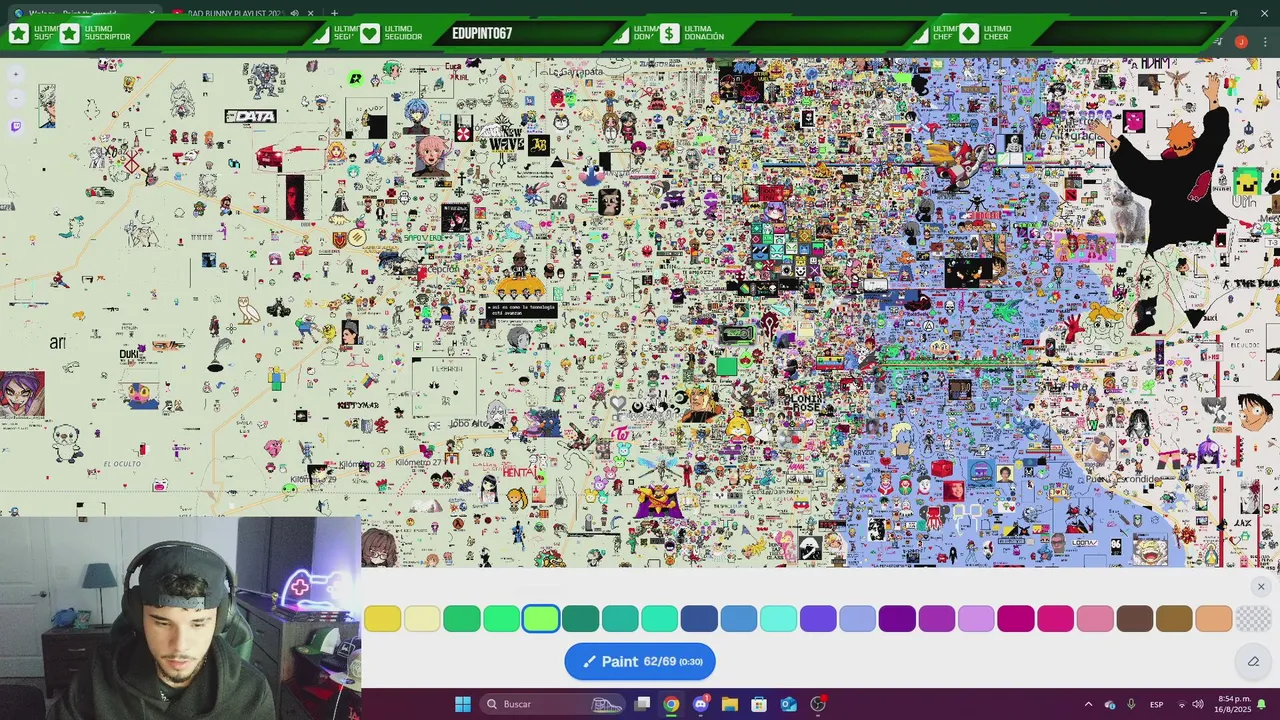Click the solid green square on the canvas
The image size is (1280, 720).
[x=726, y=367]
